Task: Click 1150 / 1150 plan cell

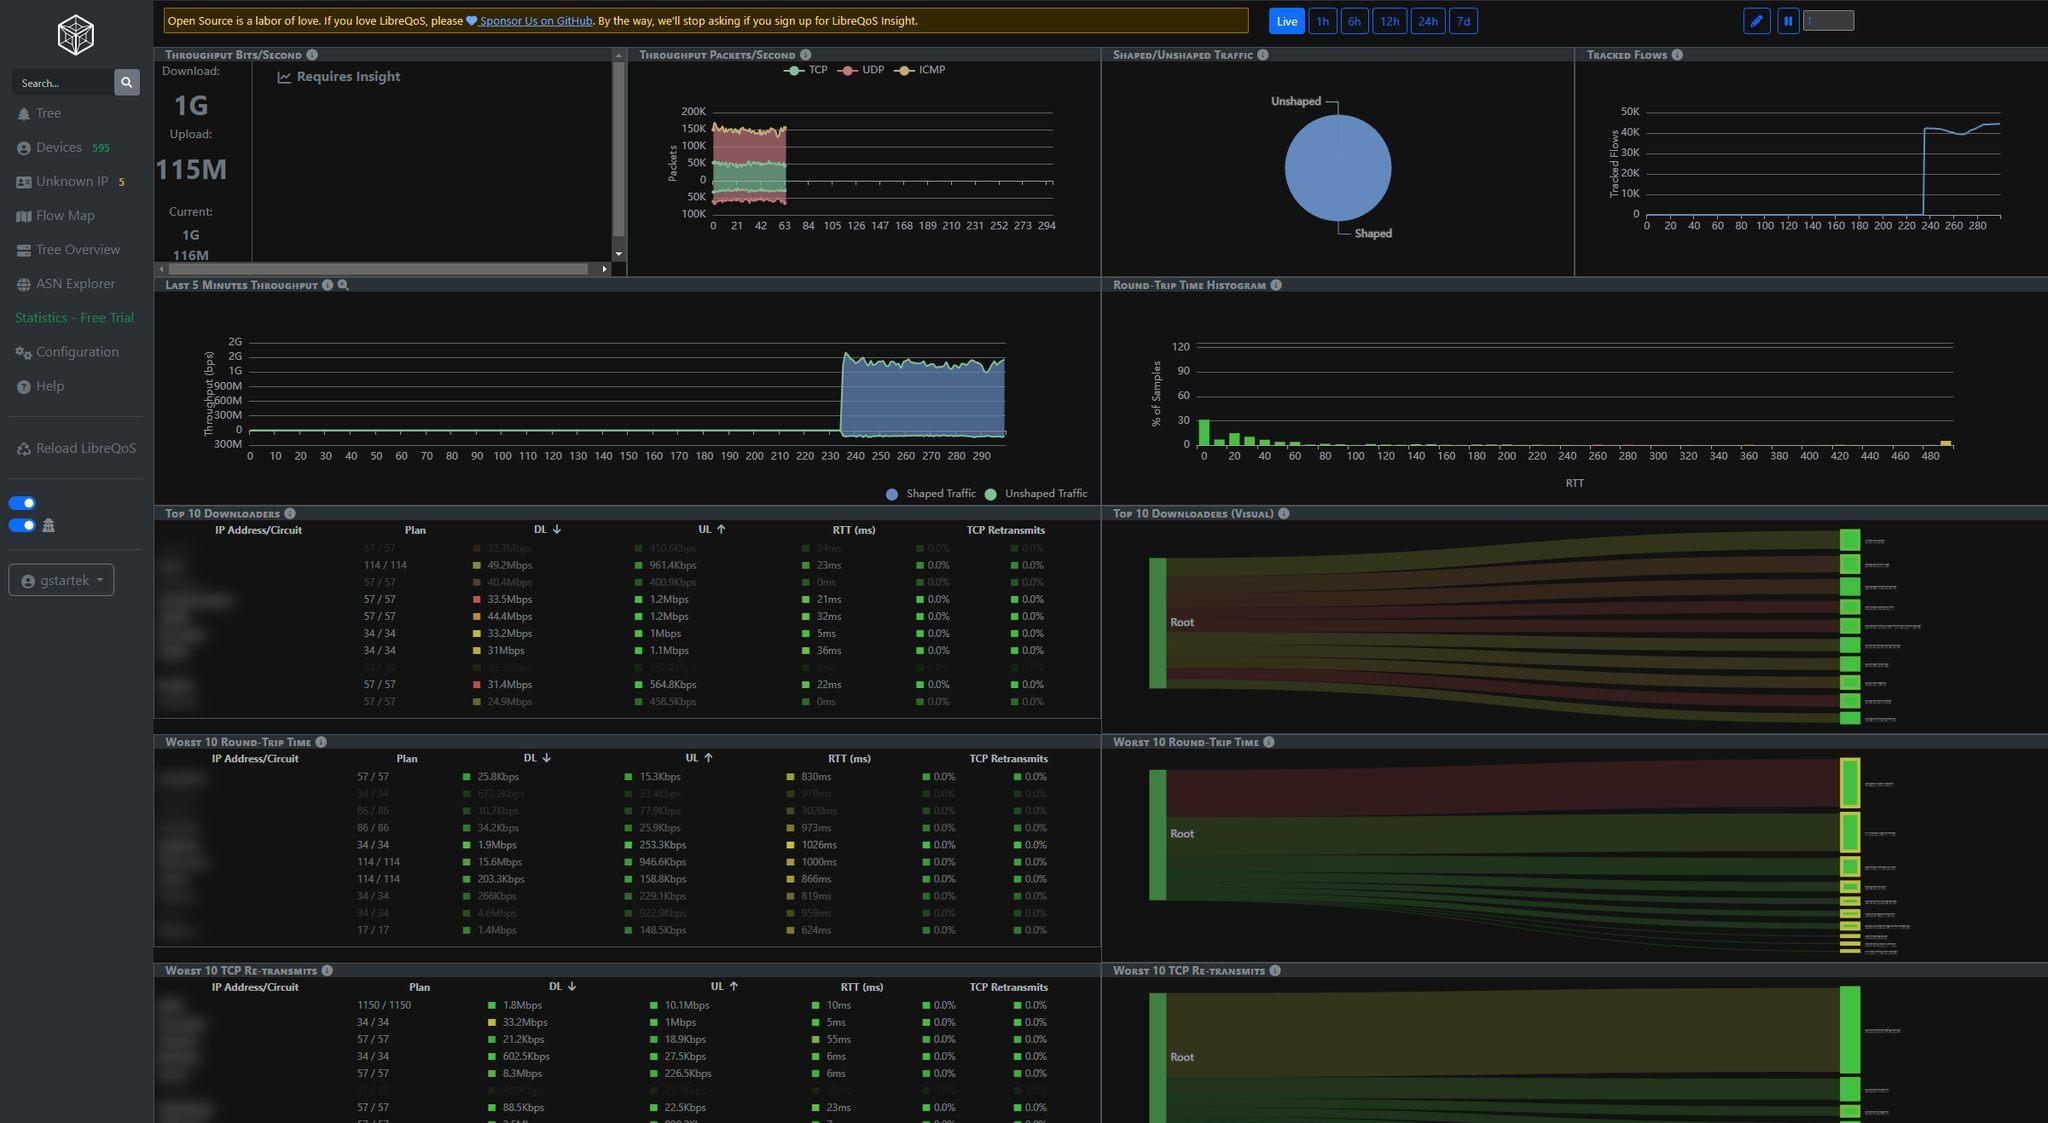Action: point(384,1006)
